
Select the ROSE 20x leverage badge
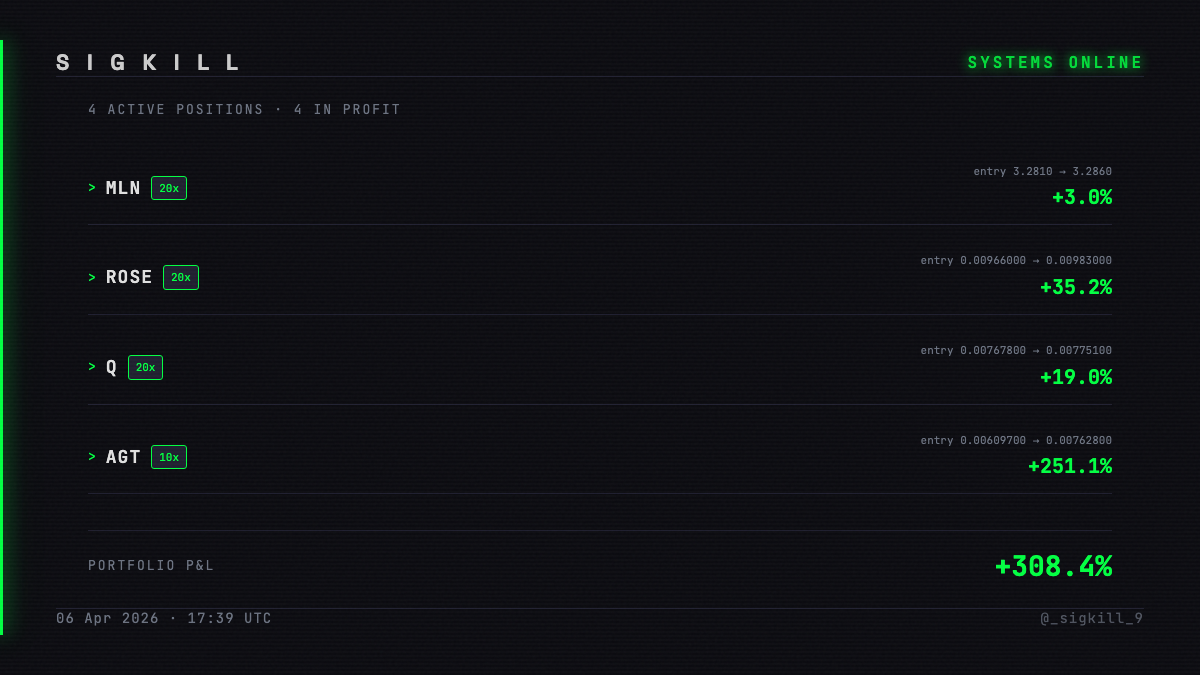point(181,278)
